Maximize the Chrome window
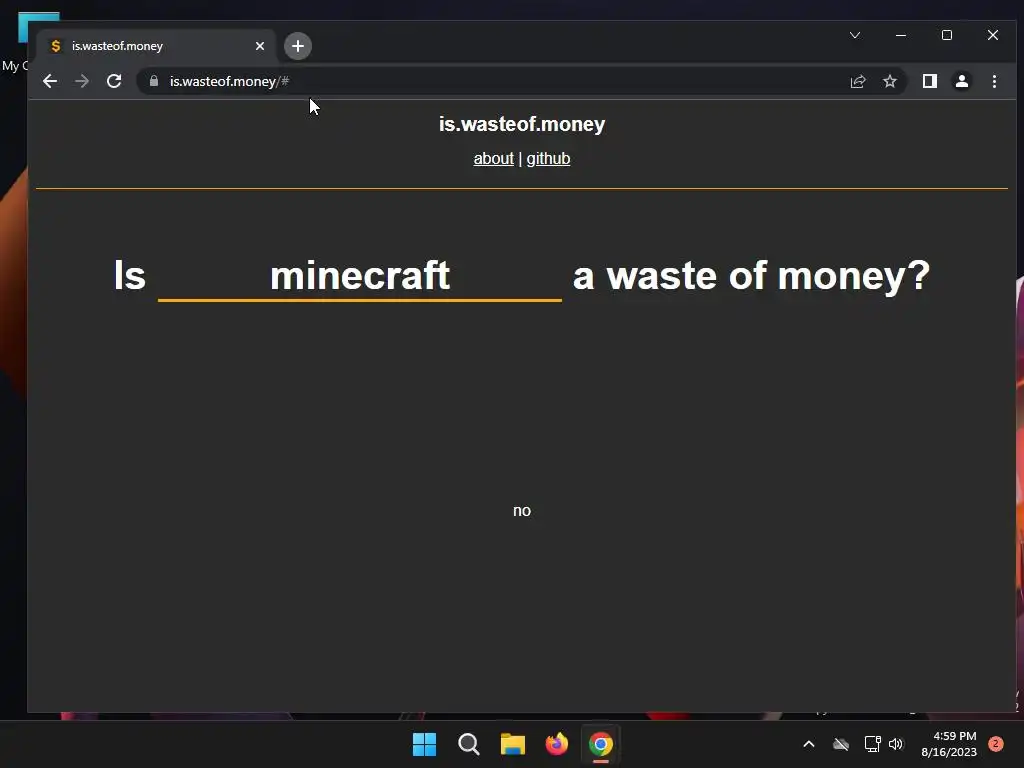Image resolution: width=1024 pixels, height=768 pixels. pos(947,35)
